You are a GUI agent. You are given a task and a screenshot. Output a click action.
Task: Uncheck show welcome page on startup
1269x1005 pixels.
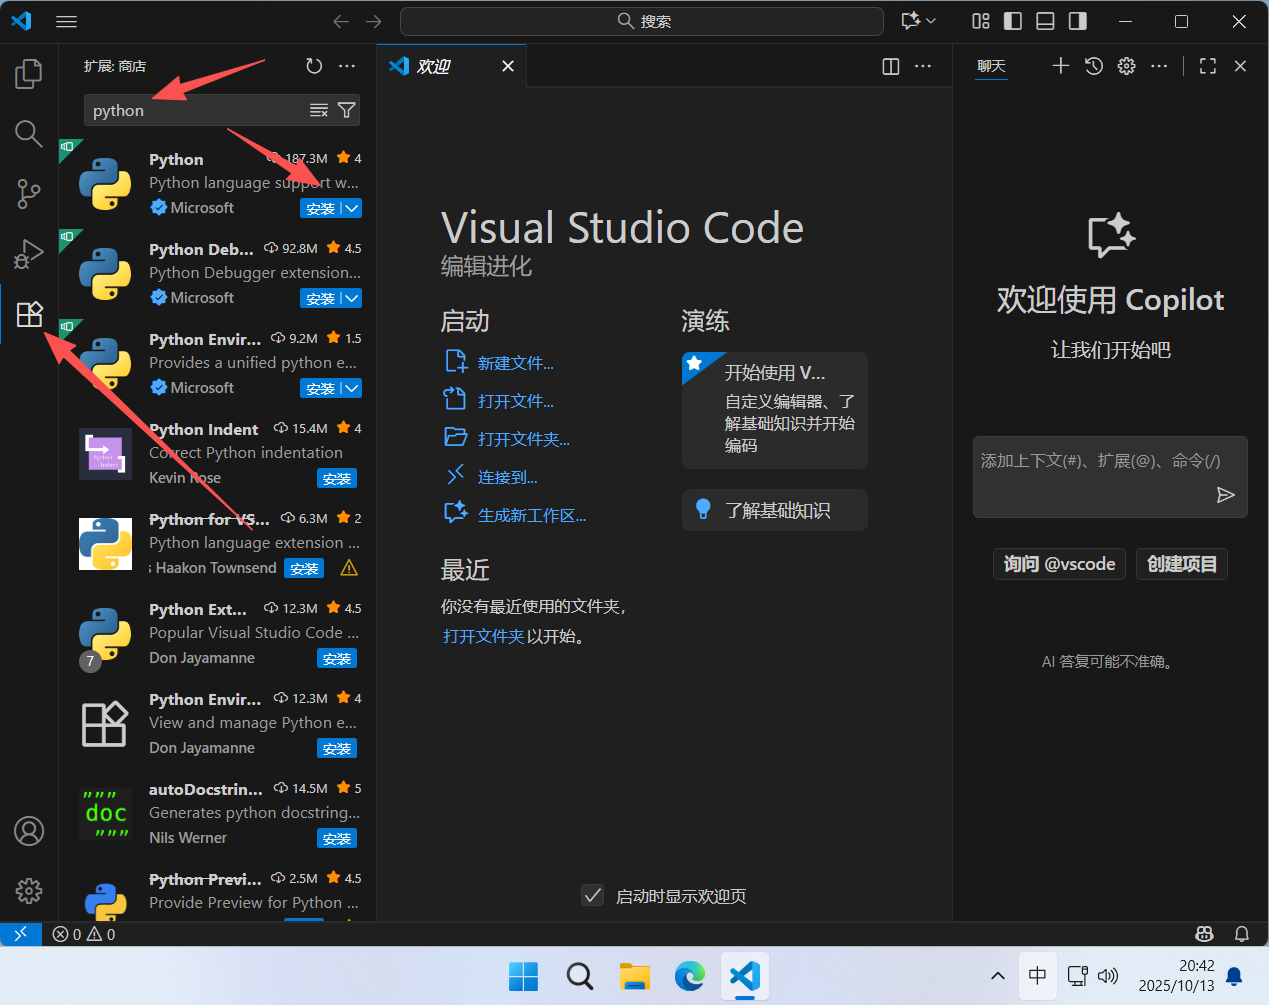(593, 895)
